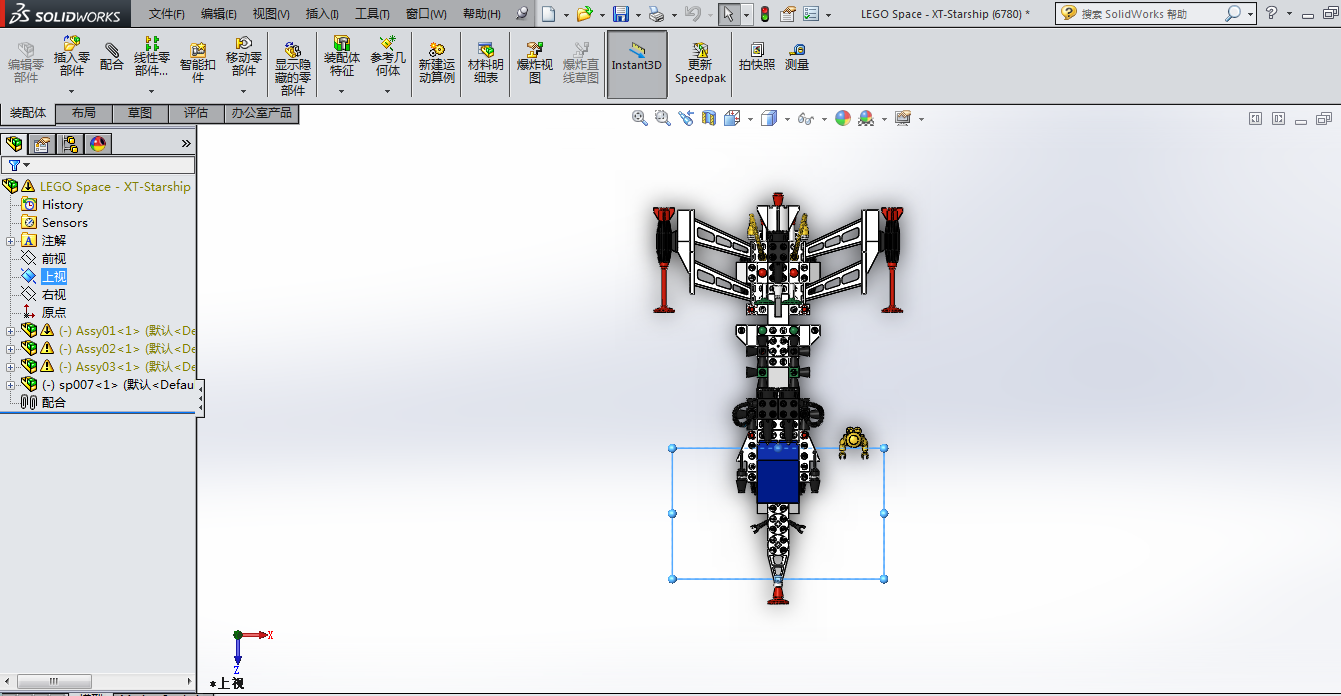Image resolution: width=1341 pixels, height=696 pixels.
Task: Click the 更新 Speedpak tool
Action: [x=700, y=62]
